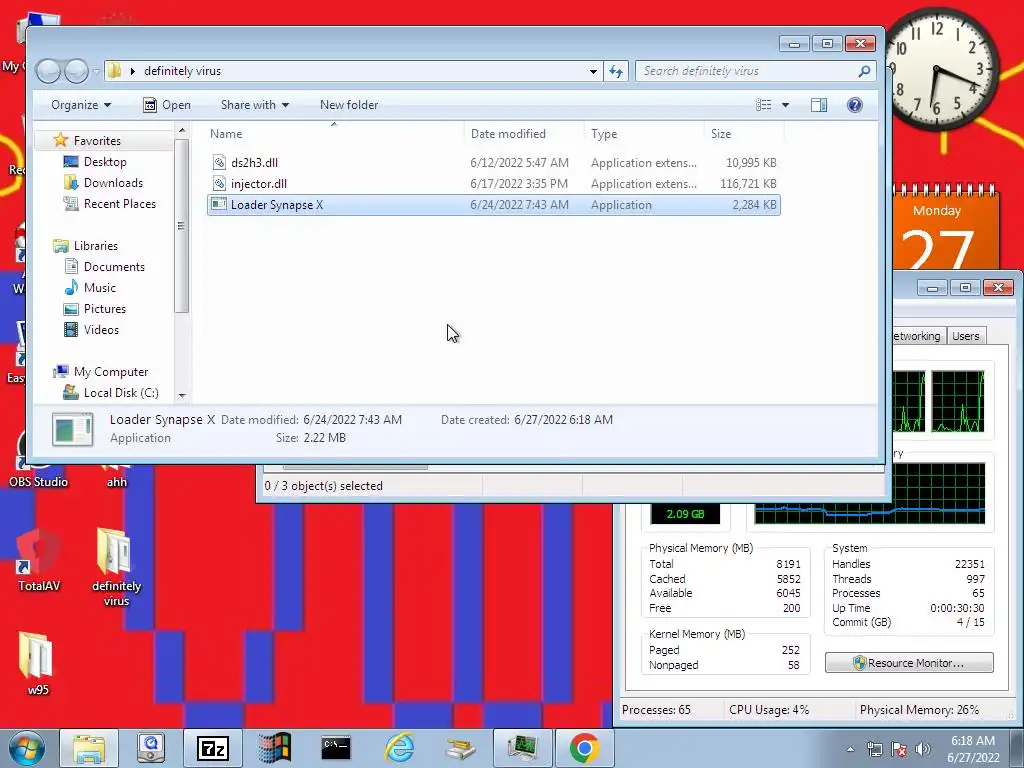1024x768 pixels.
Task: Open the Videos library
Action: pyautogui.click(x=101, y=329)
